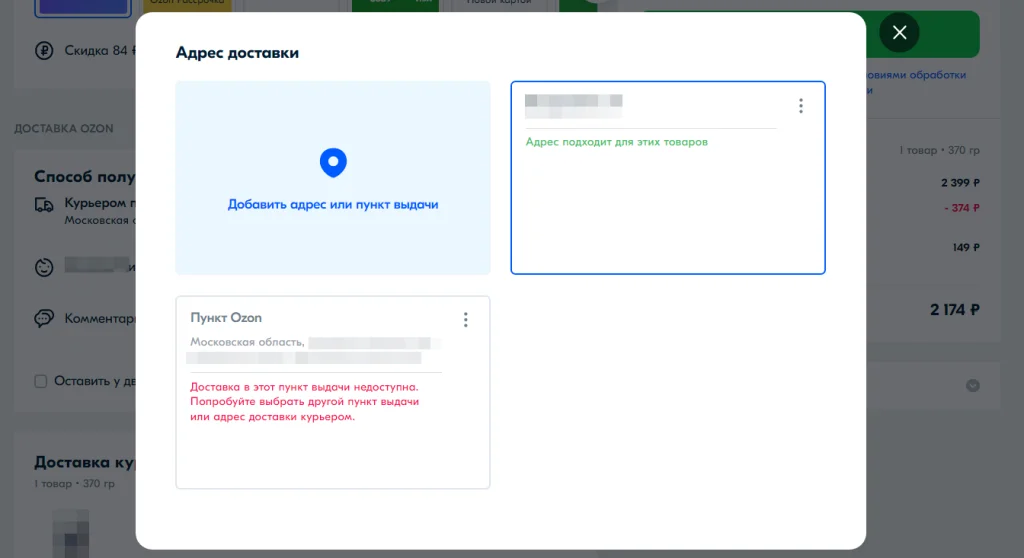Click the ruble icon next to Скидка
Image resolution: width=1024 pixels, height=558 pixels.
[x=43, y=50]
